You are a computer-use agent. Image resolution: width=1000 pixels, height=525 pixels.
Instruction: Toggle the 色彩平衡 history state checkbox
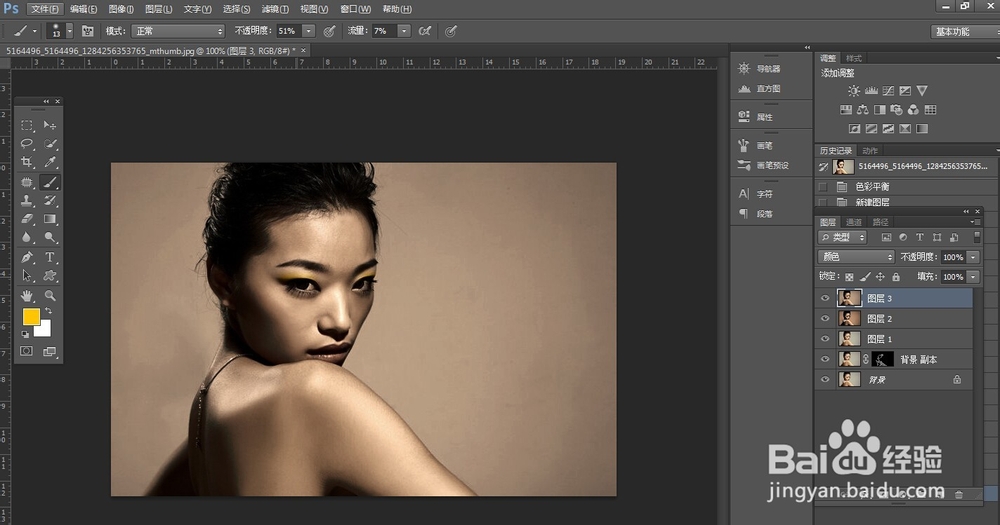click(x=823, y=187)
